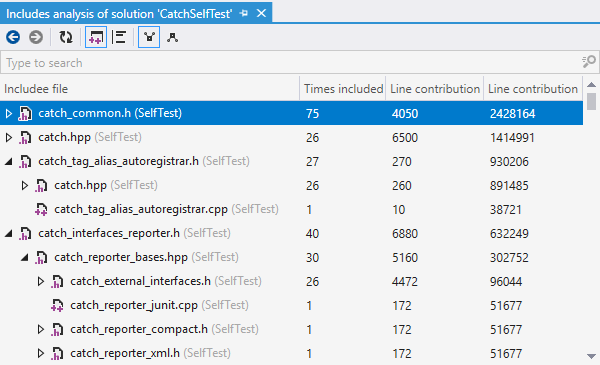Click the value 930206
This screenshot has width=600, height=365.
pyautogui.click(x=509, y=162)
